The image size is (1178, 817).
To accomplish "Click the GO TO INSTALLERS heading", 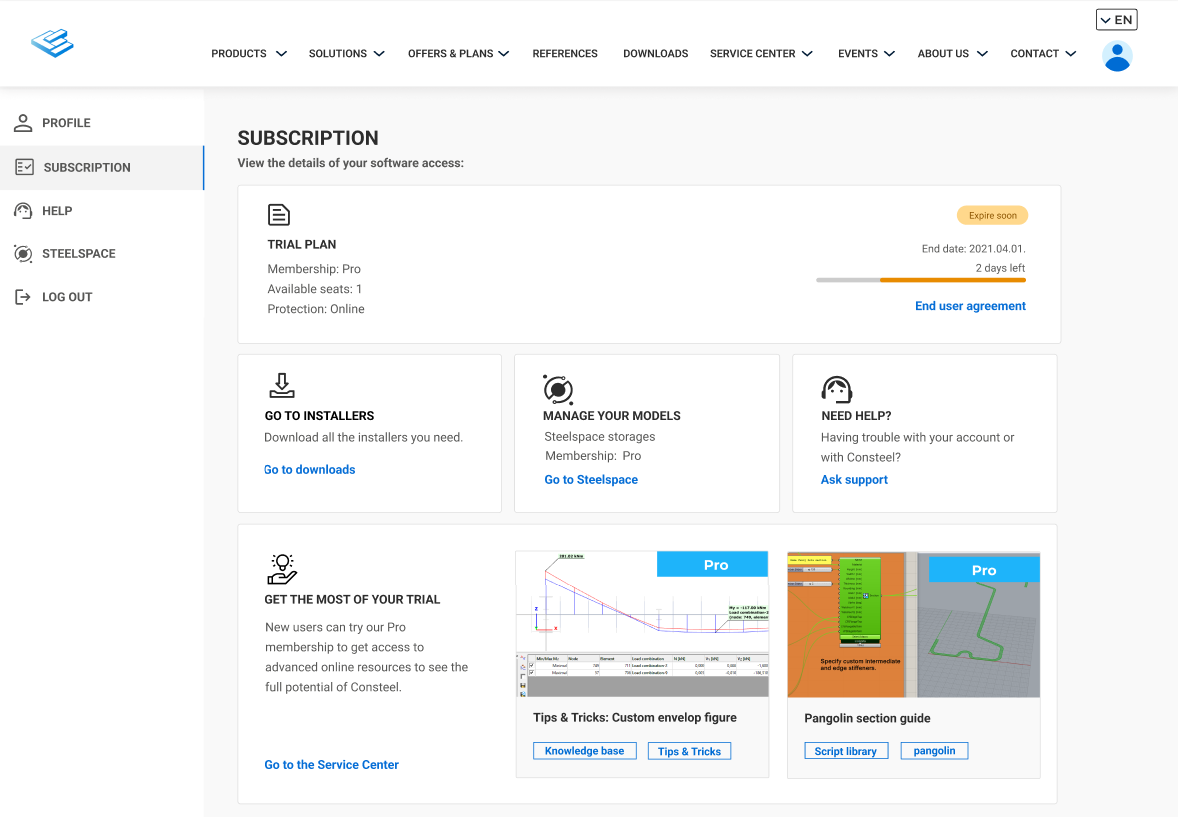I will click(x=319, y=416).
